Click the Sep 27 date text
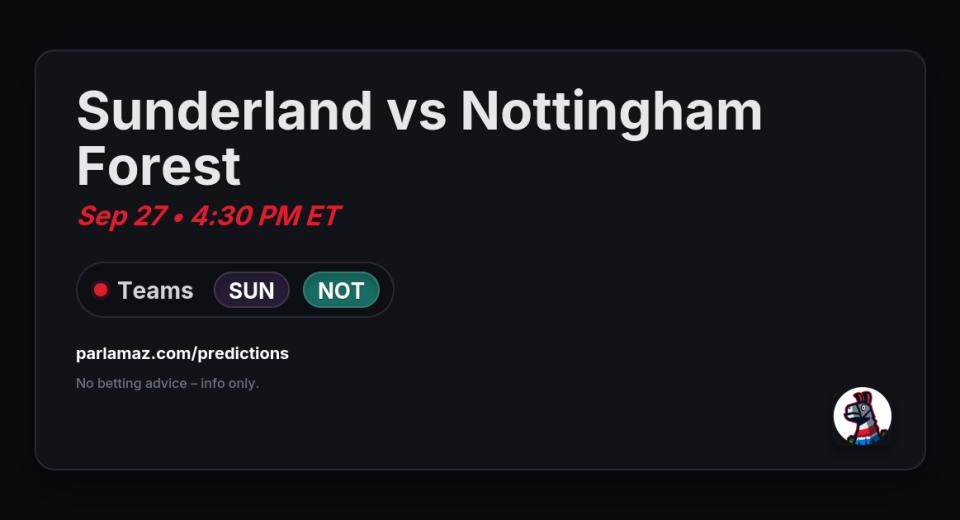The height and width of the screenshot is (520, 960). (x=121, y=215)
